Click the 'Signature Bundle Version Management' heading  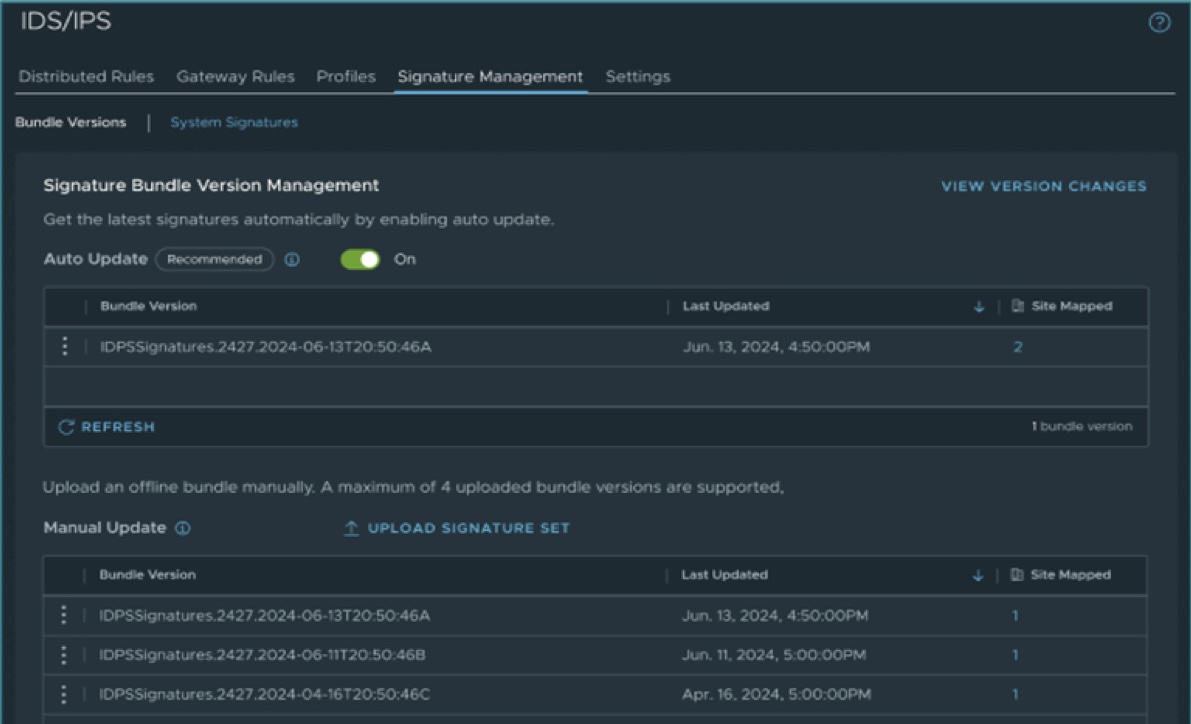211,185
